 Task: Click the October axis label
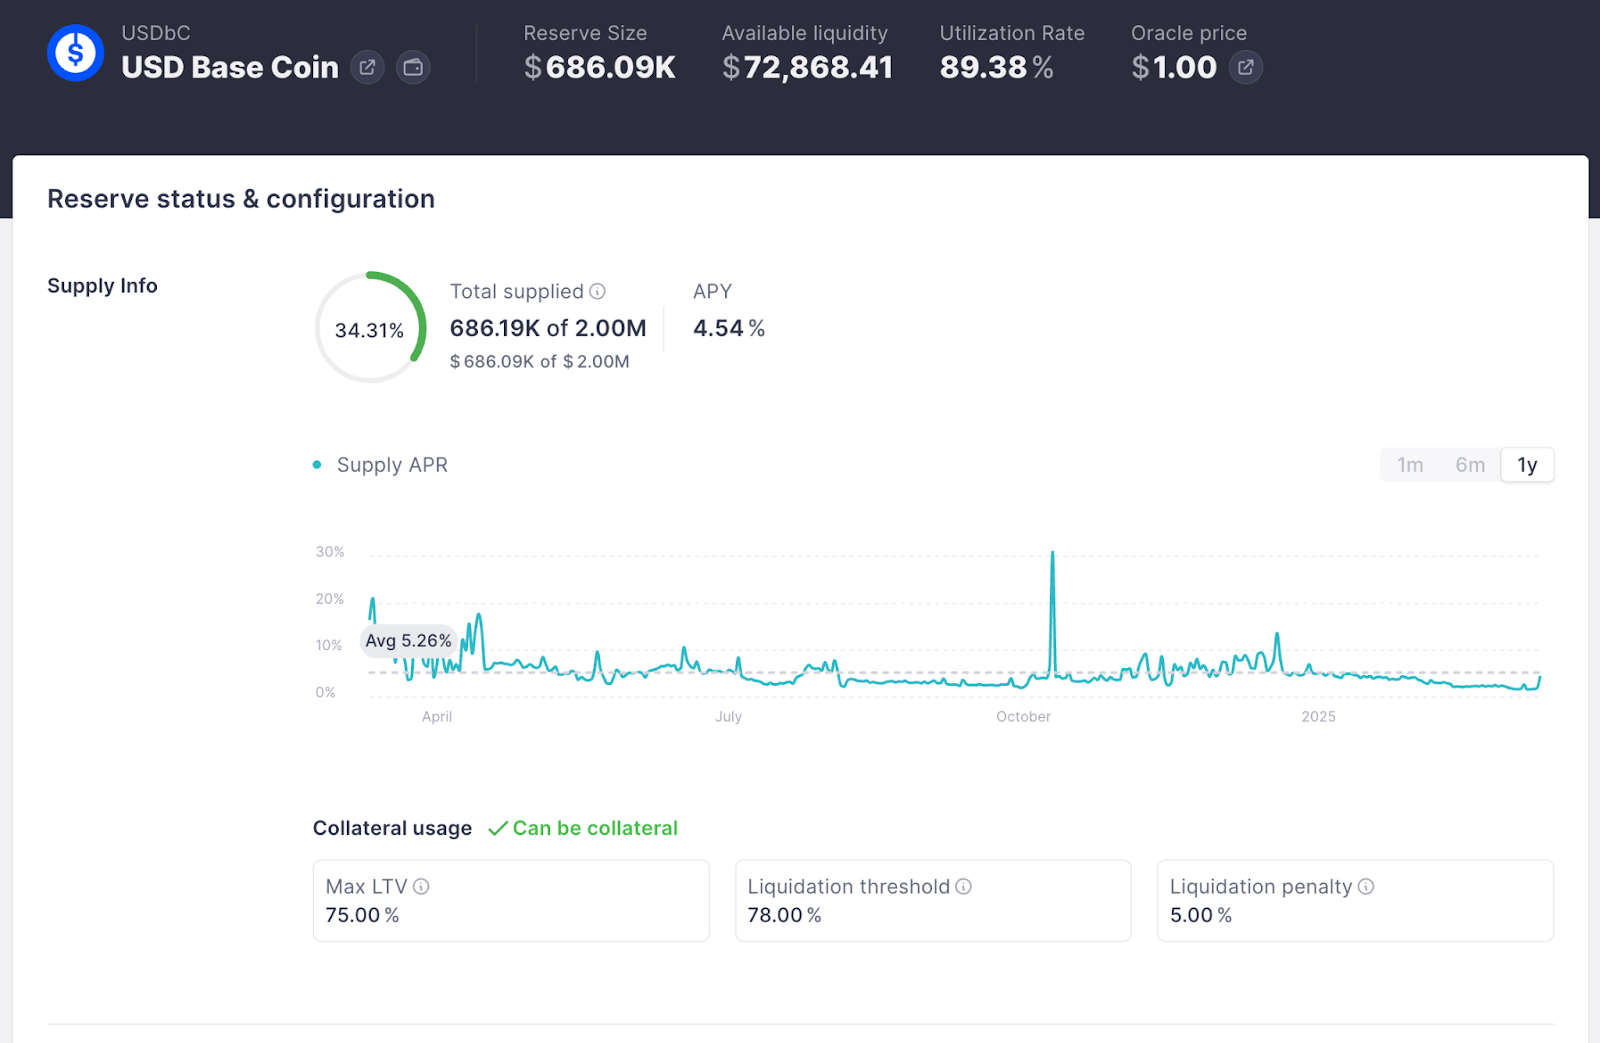(1023, 717)
